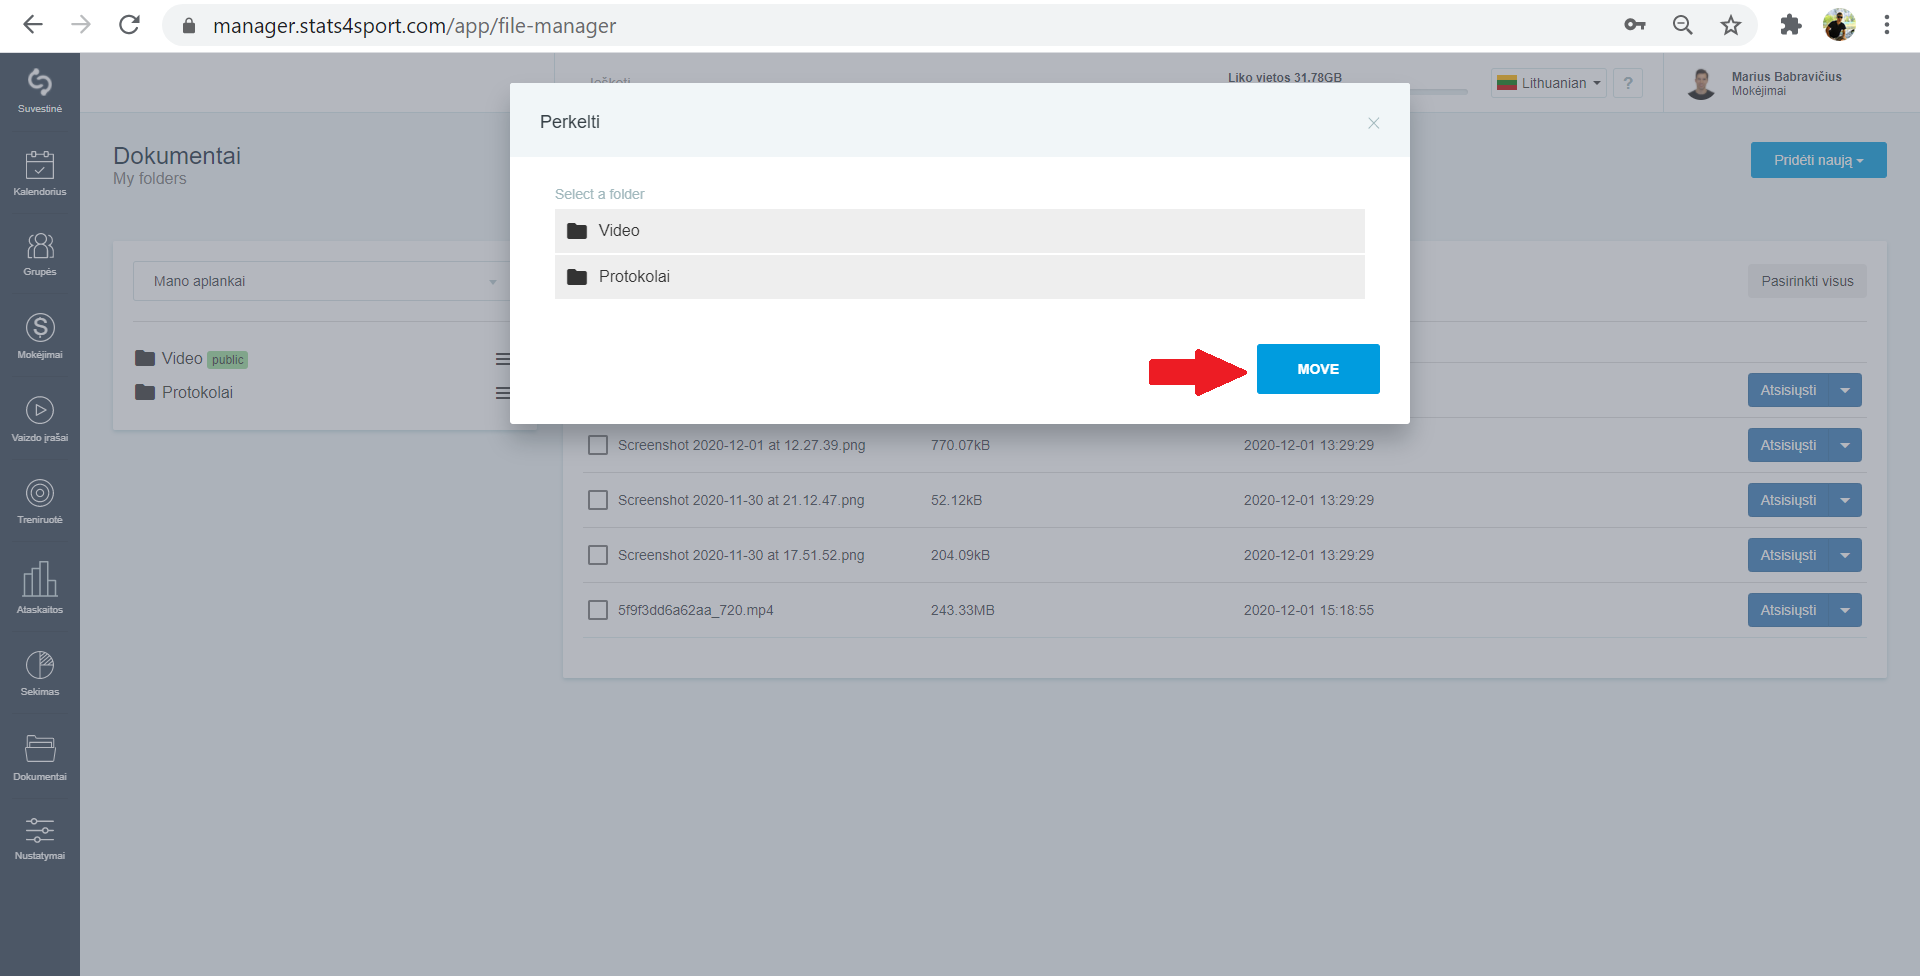Open Nustatymai settings in sidebar
This screenshot has width=1920, height=976.
pos(40,837)
